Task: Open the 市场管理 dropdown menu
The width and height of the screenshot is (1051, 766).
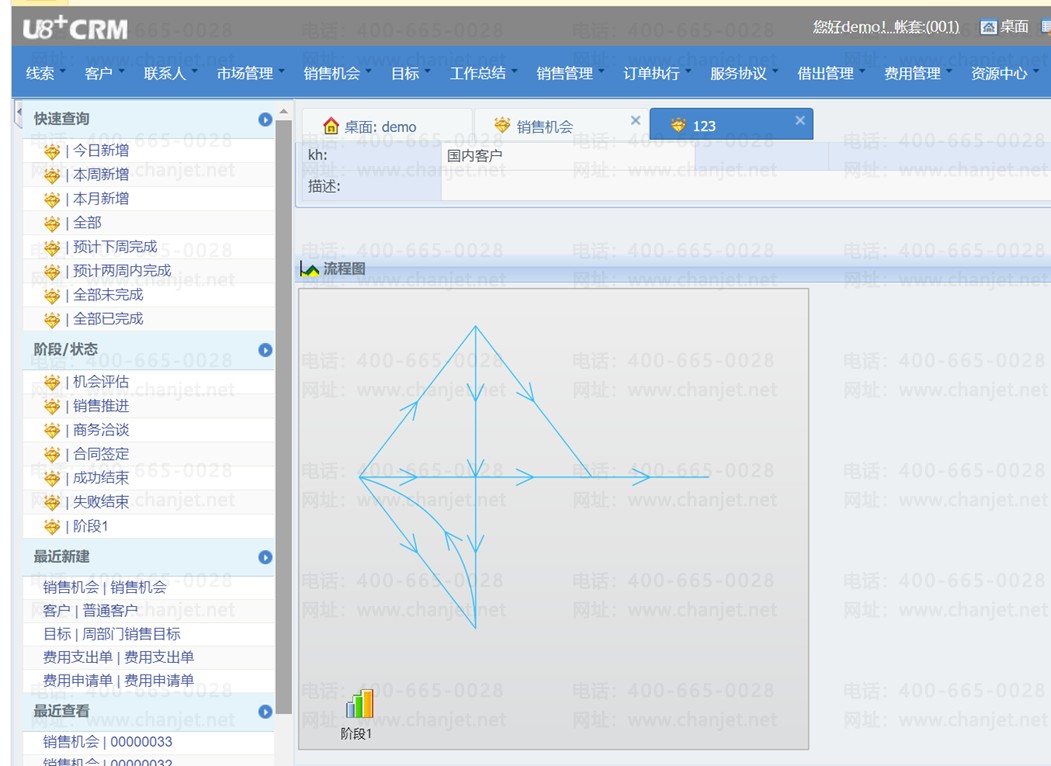Action: 251,73
